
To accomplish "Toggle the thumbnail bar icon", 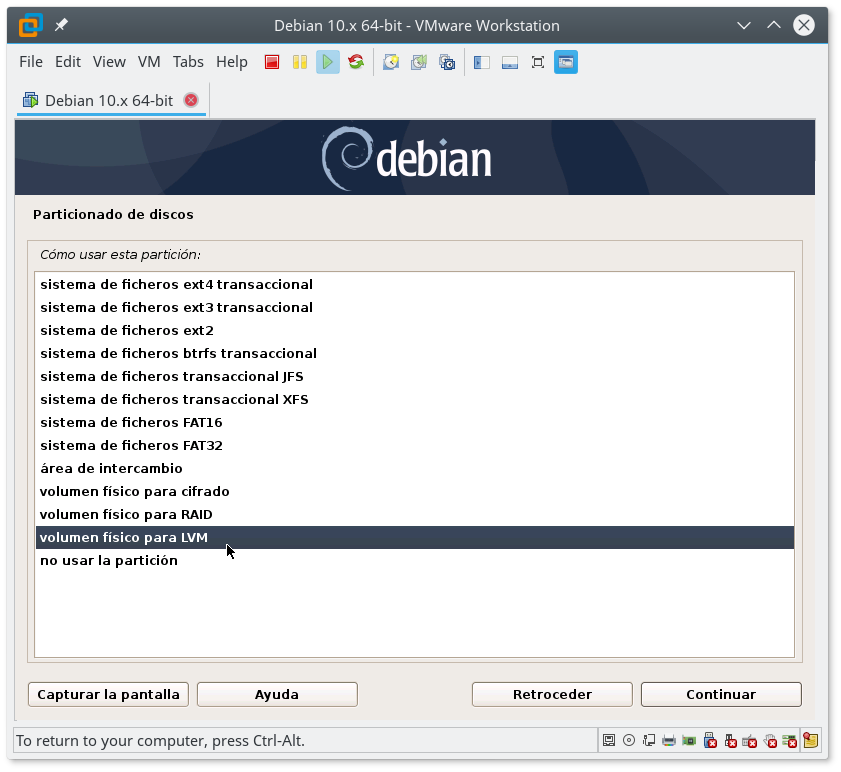I will (510, 62).
